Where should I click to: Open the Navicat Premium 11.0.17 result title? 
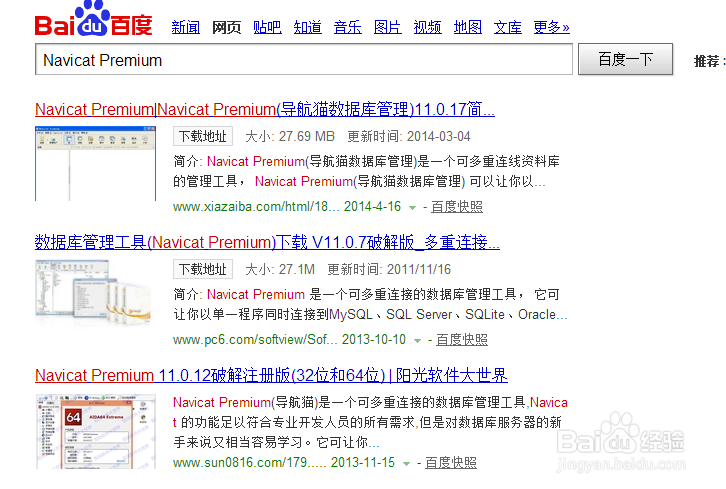[x=265, y=109]
